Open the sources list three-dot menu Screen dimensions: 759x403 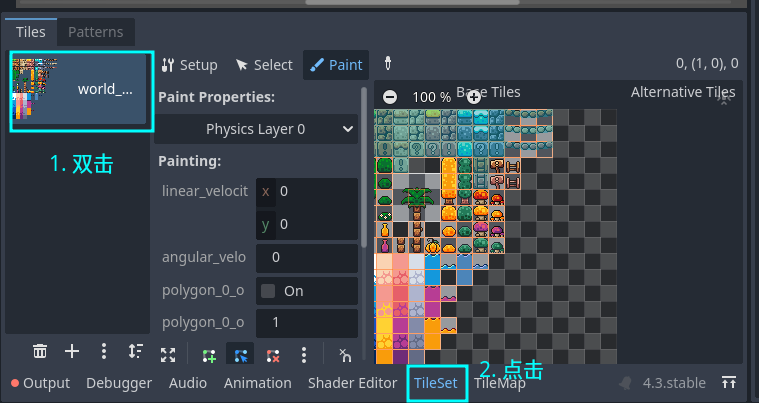click(104, 351)
